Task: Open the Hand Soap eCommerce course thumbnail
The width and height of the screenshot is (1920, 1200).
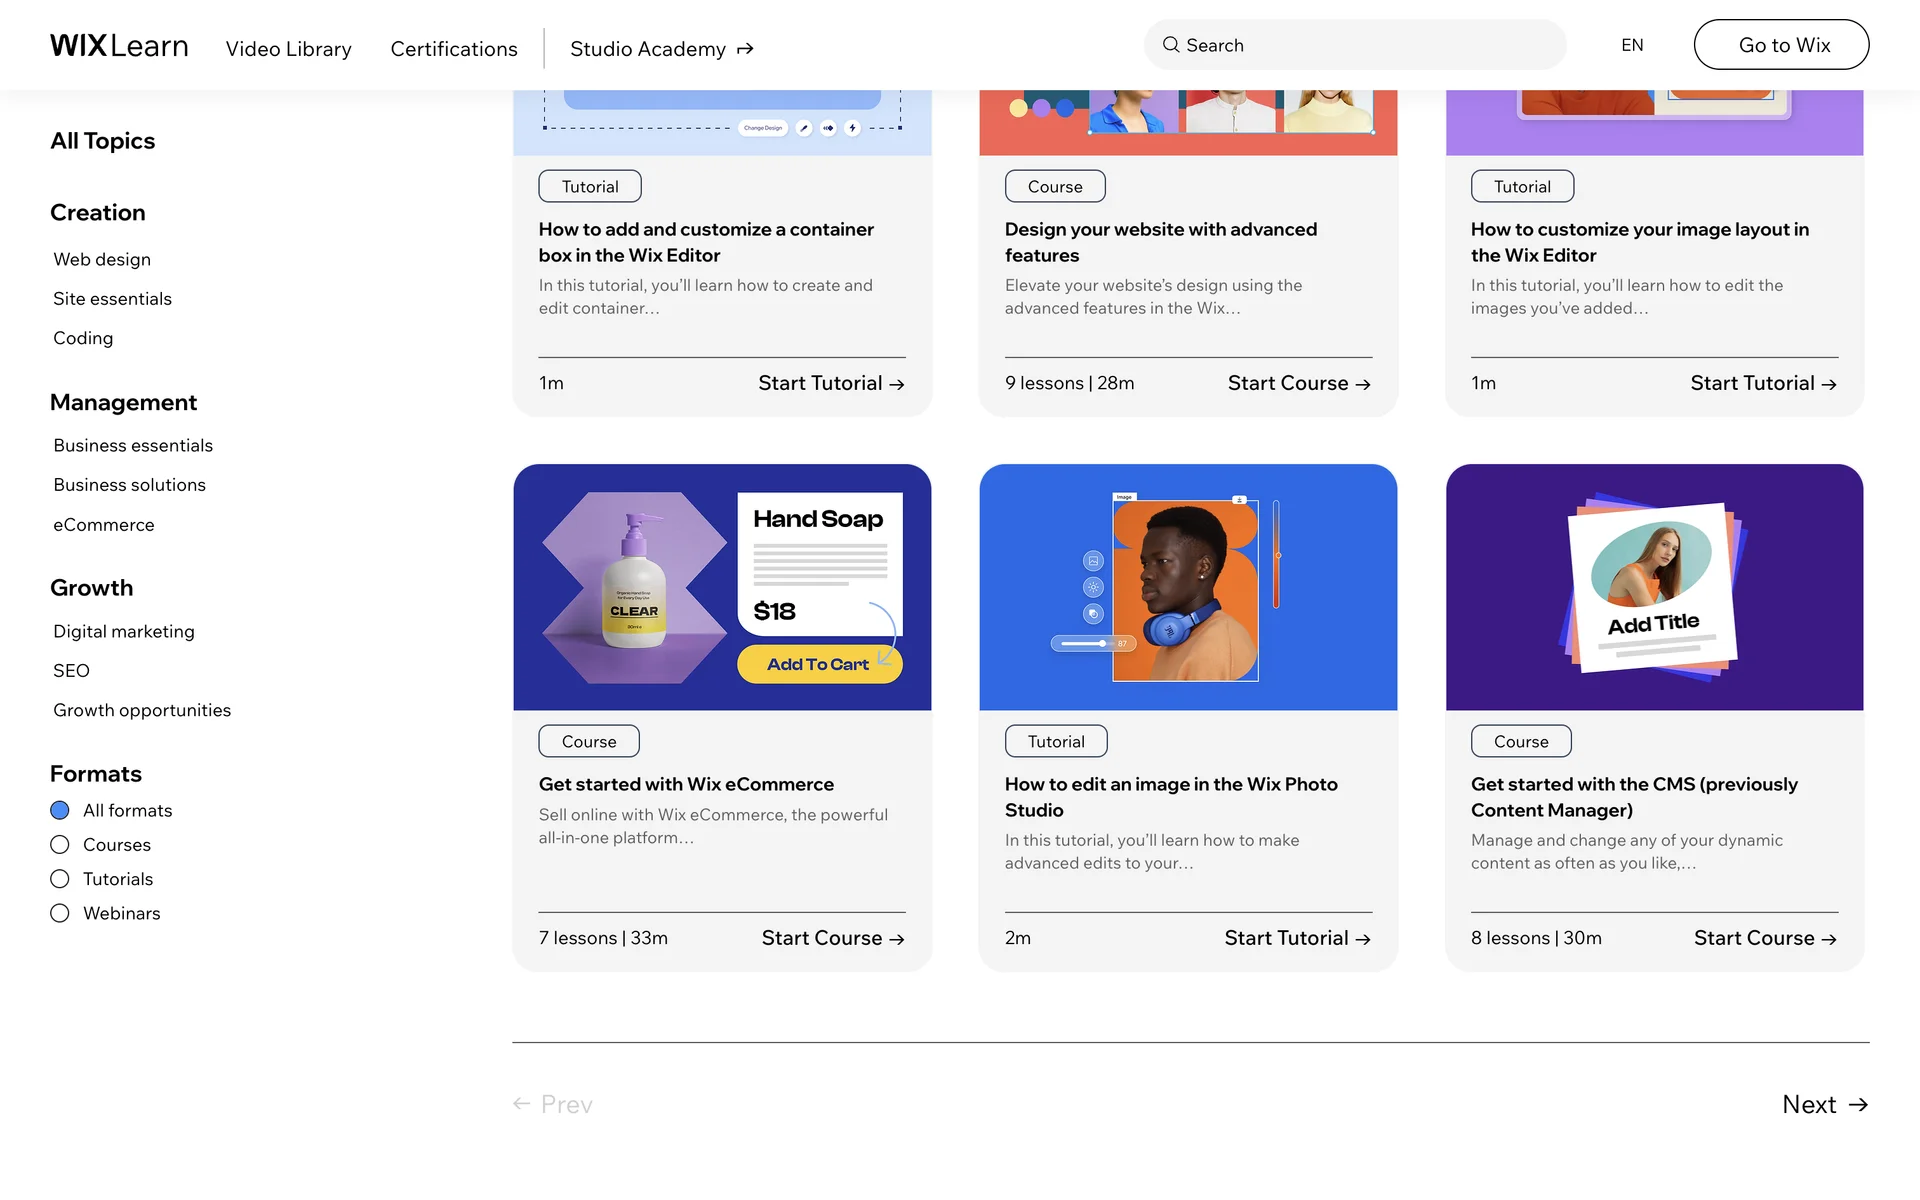Action: point(722,587)
